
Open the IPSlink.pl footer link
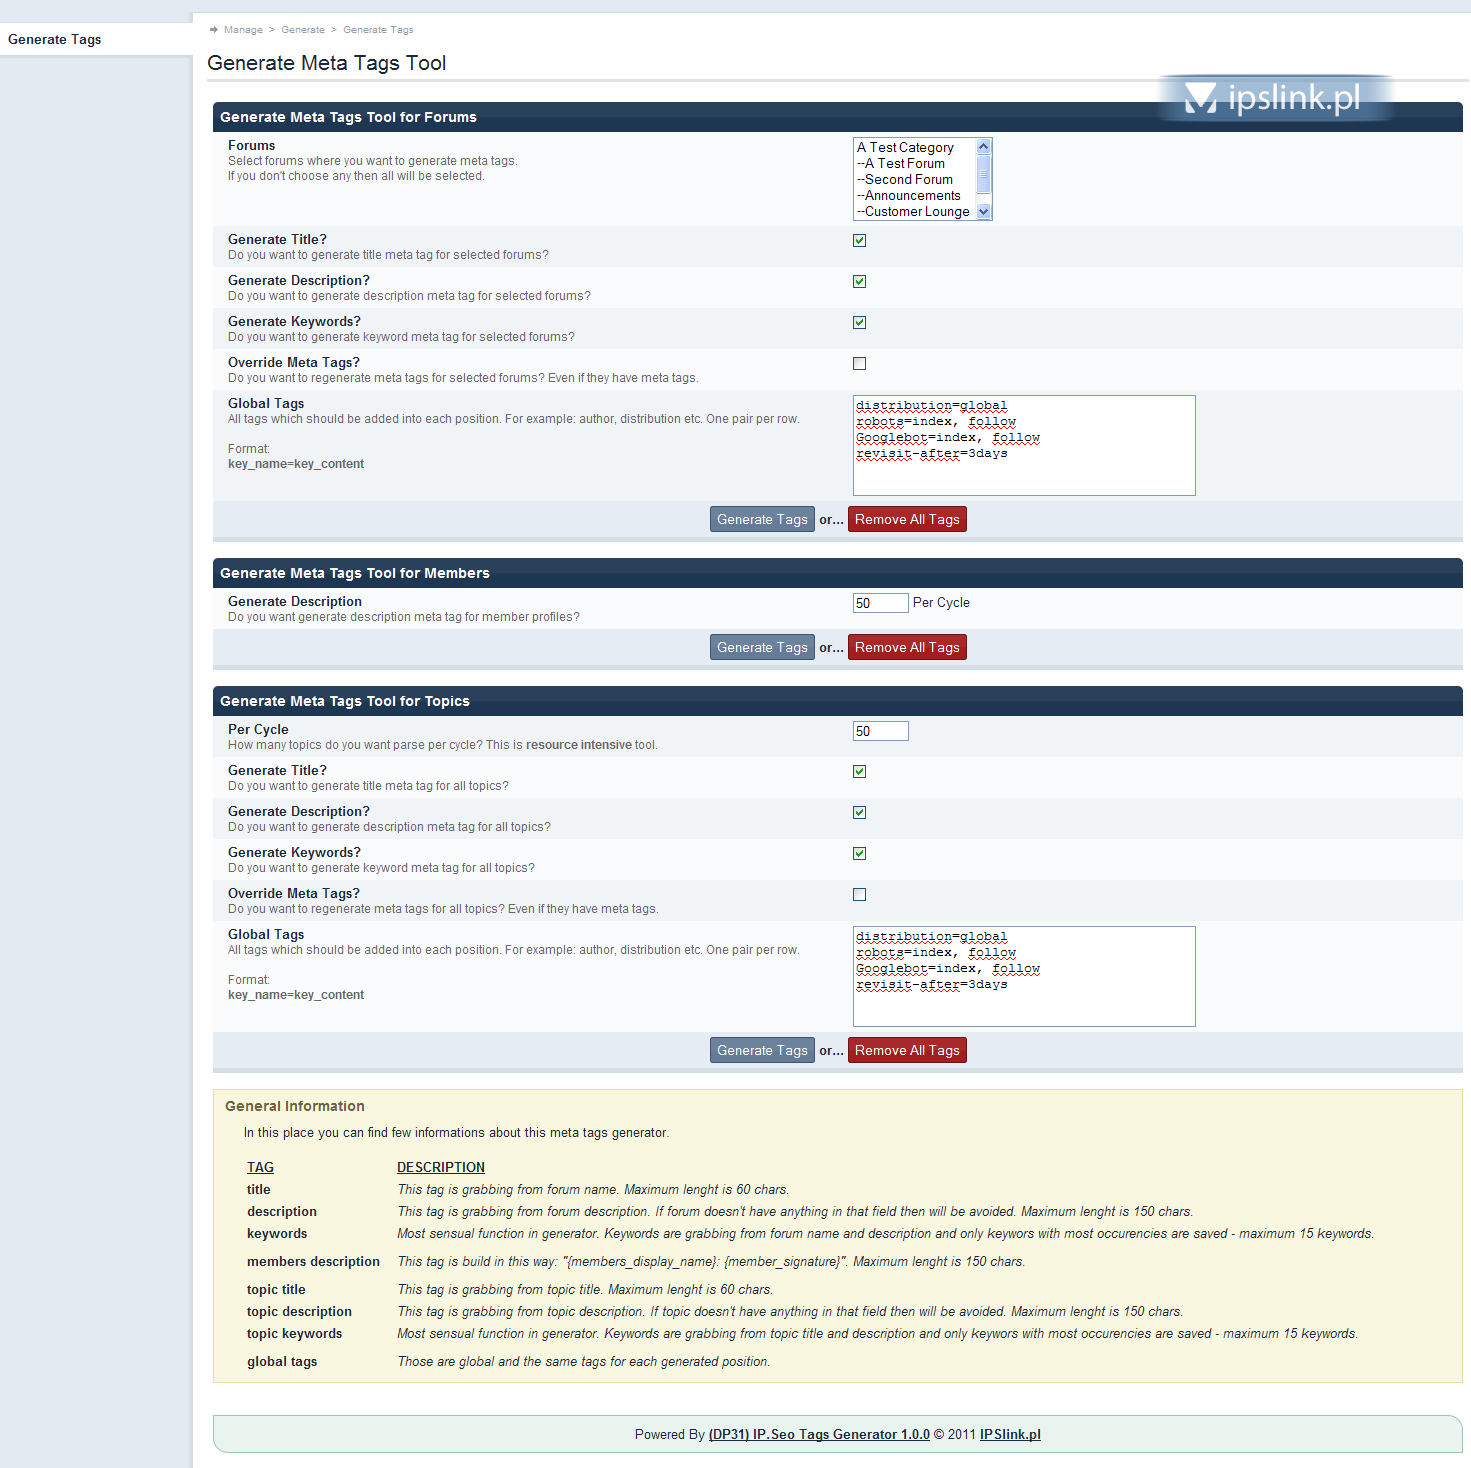1010,1435
